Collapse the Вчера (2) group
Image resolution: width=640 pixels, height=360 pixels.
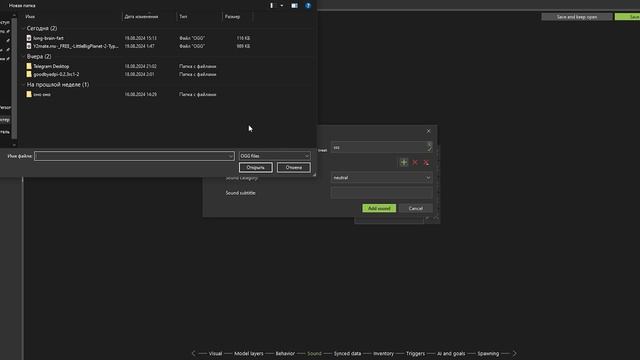pyautogui.click(x=39, y=56)
